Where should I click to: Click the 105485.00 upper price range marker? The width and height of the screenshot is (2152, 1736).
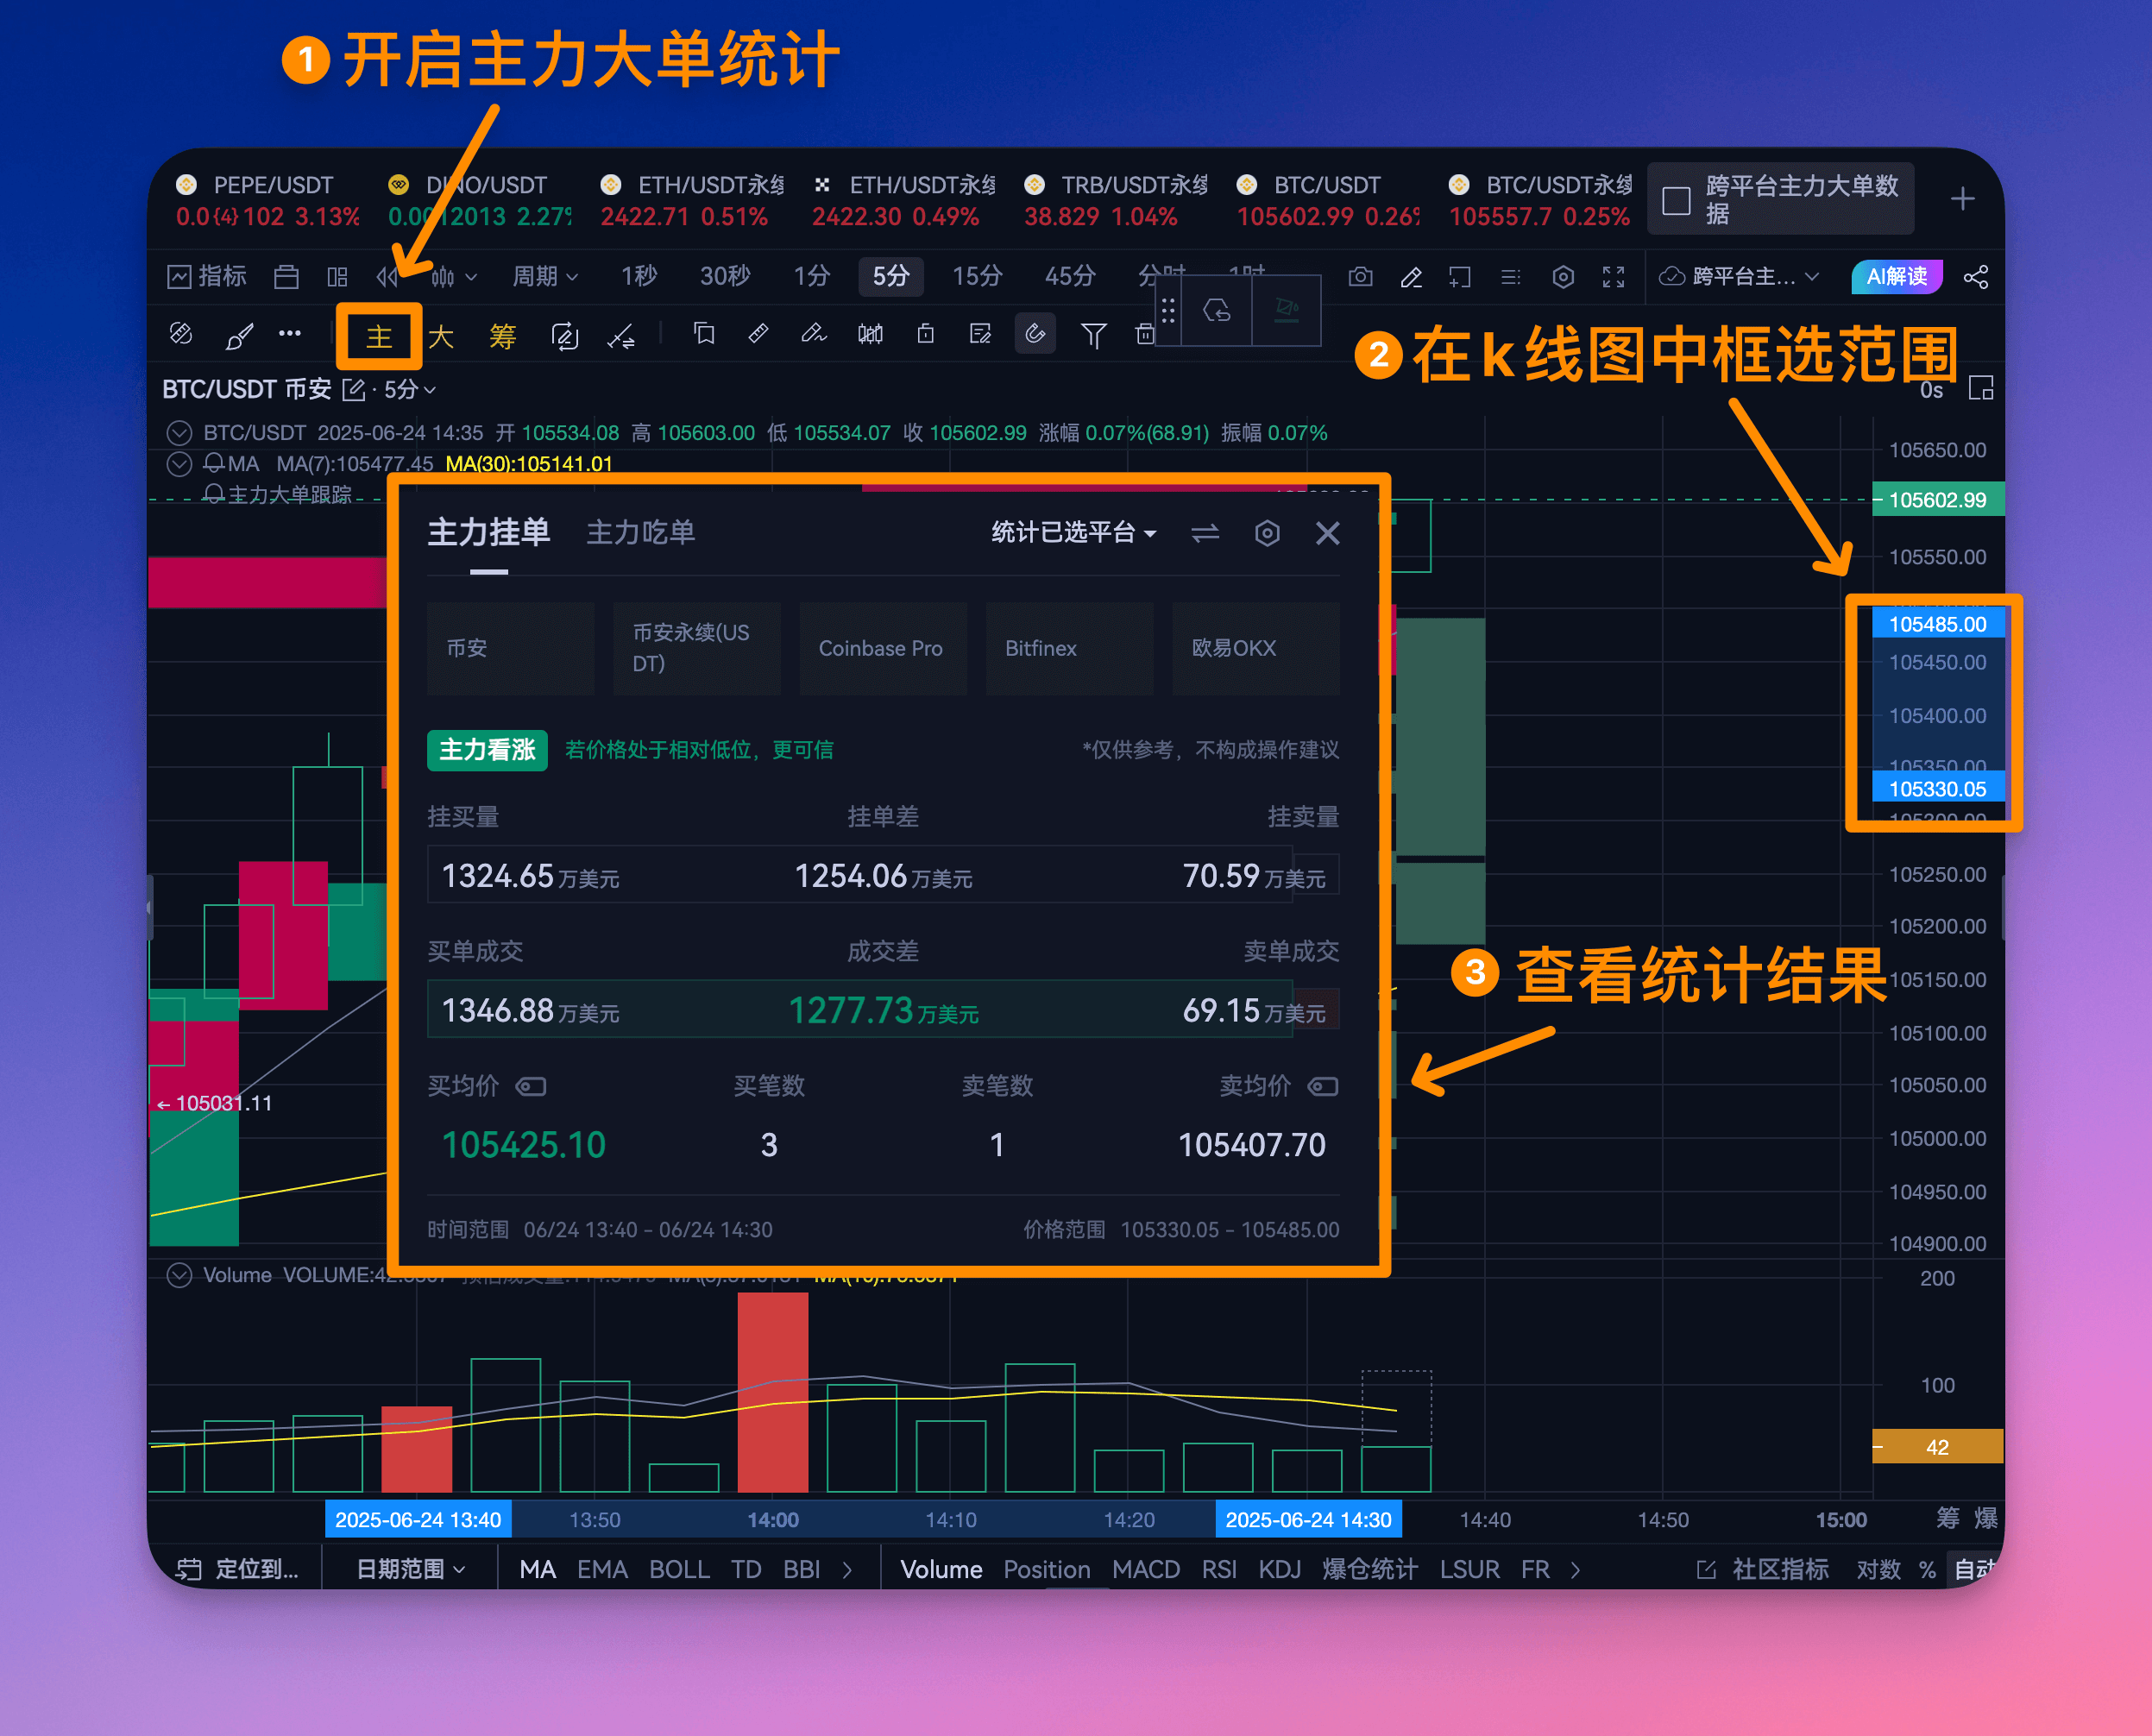[x=1937, y=624]
